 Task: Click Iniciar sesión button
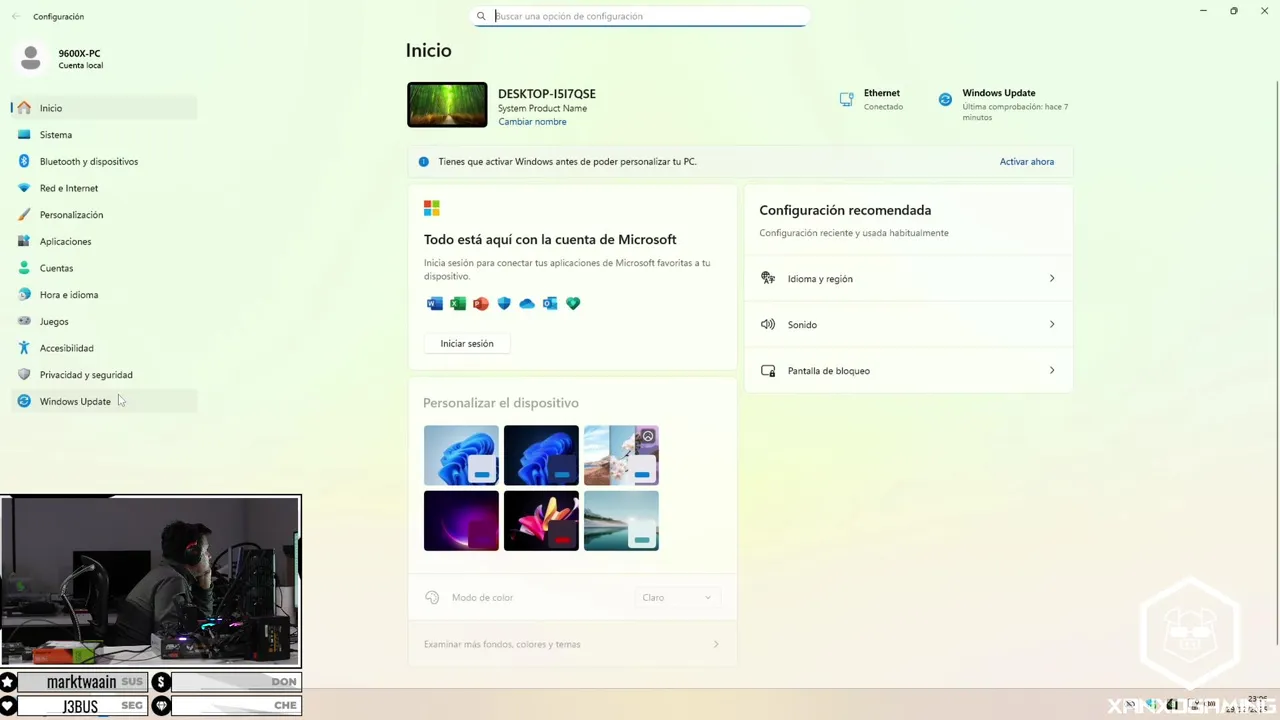tap(467, 343)
